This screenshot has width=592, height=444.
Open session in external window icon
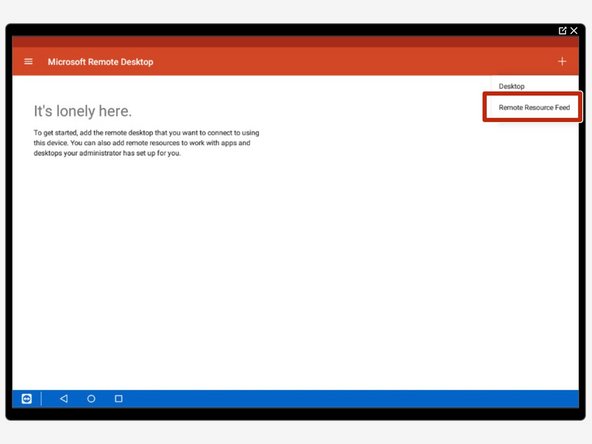pos(562,31)
